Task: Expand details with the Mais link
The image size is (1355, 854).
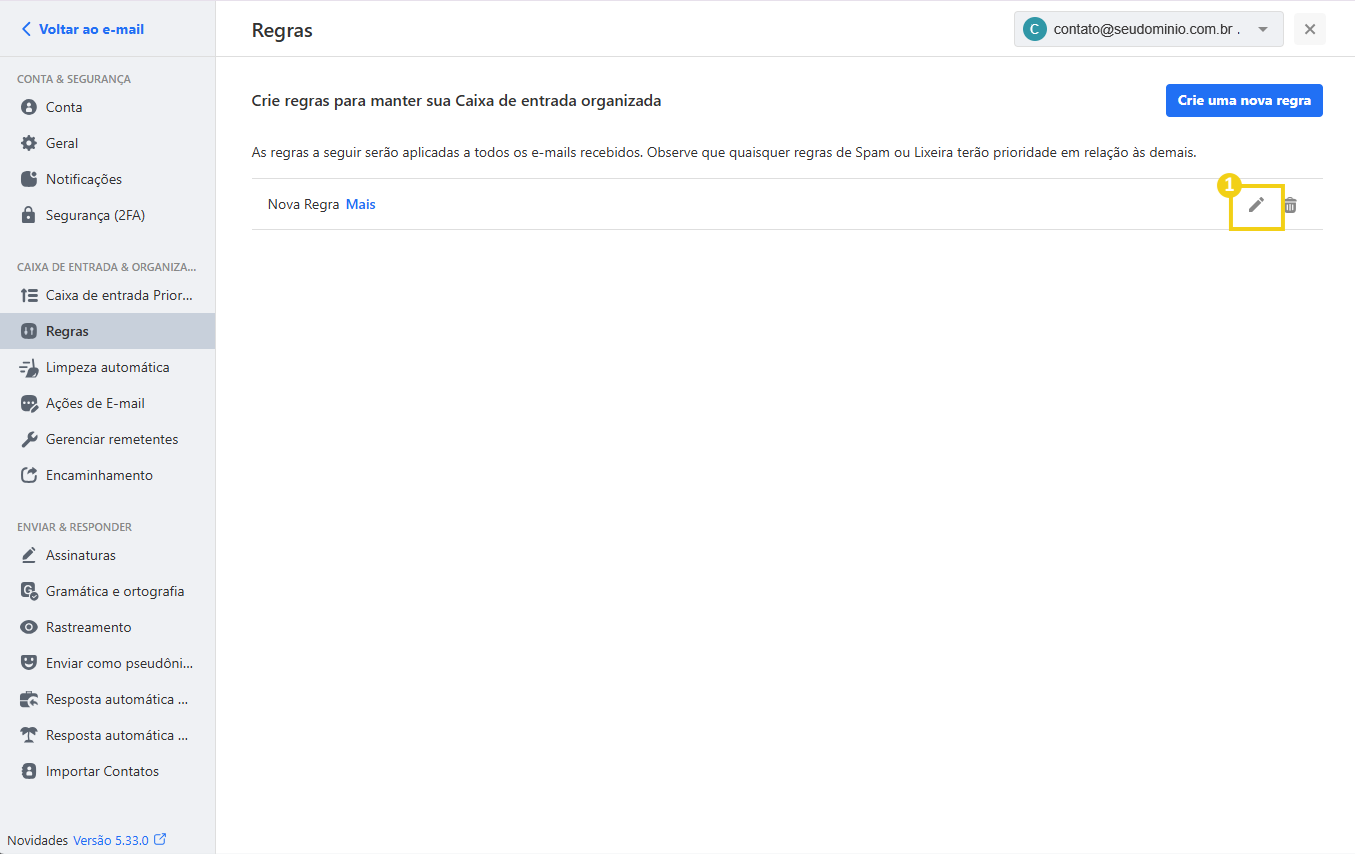Action: pos(360,204)
